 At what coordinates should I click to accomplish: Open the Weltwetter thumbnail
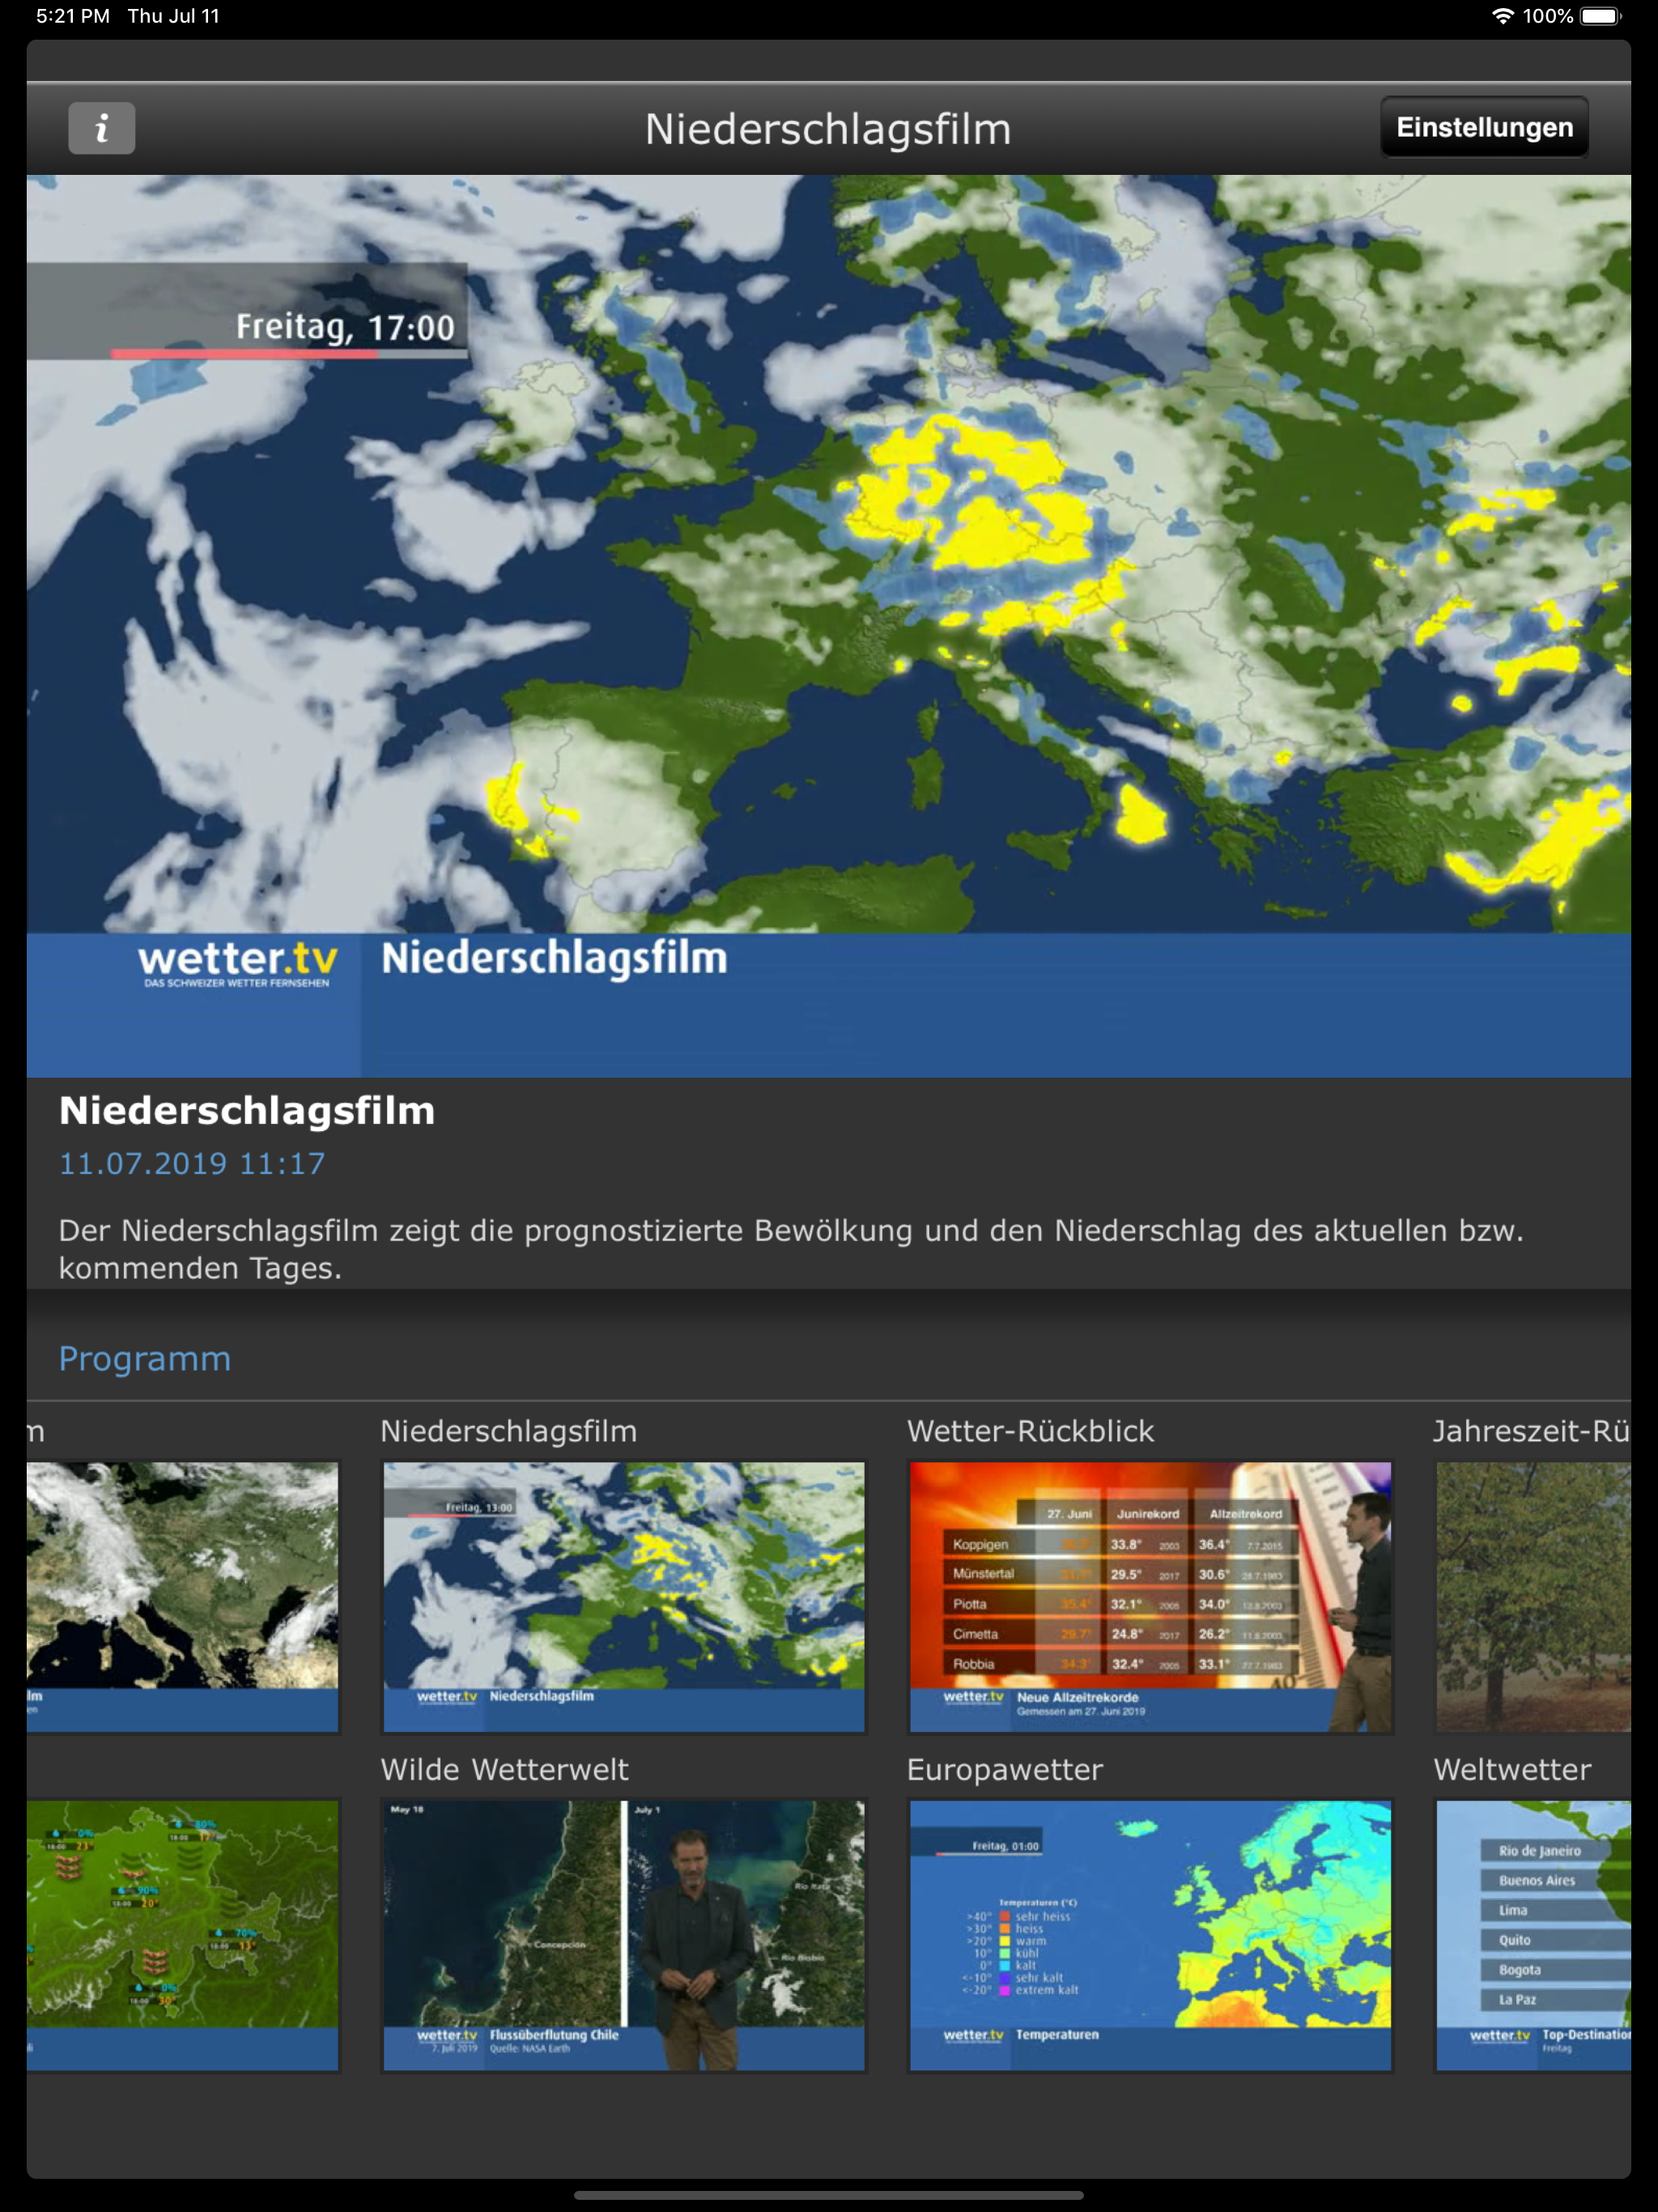click(1533, 1935)
